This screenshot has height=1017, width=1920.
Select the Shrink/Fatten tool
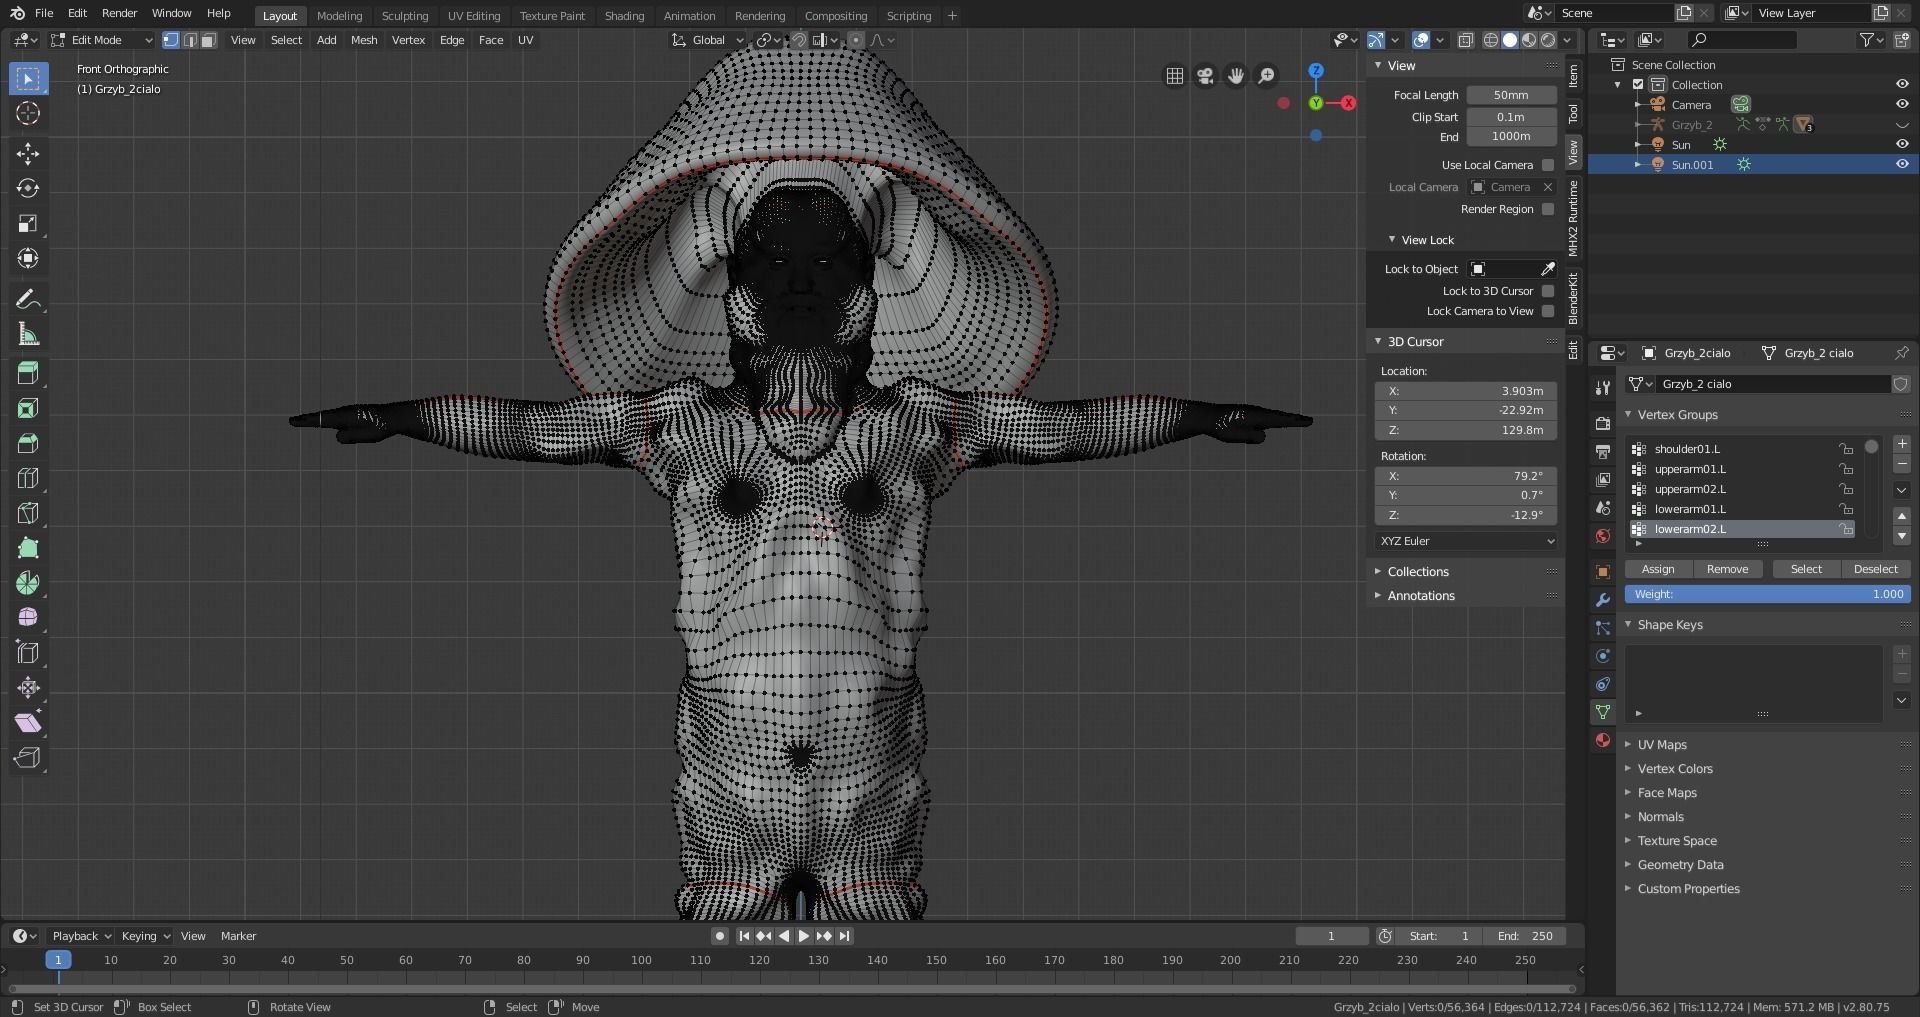(28, 688)
